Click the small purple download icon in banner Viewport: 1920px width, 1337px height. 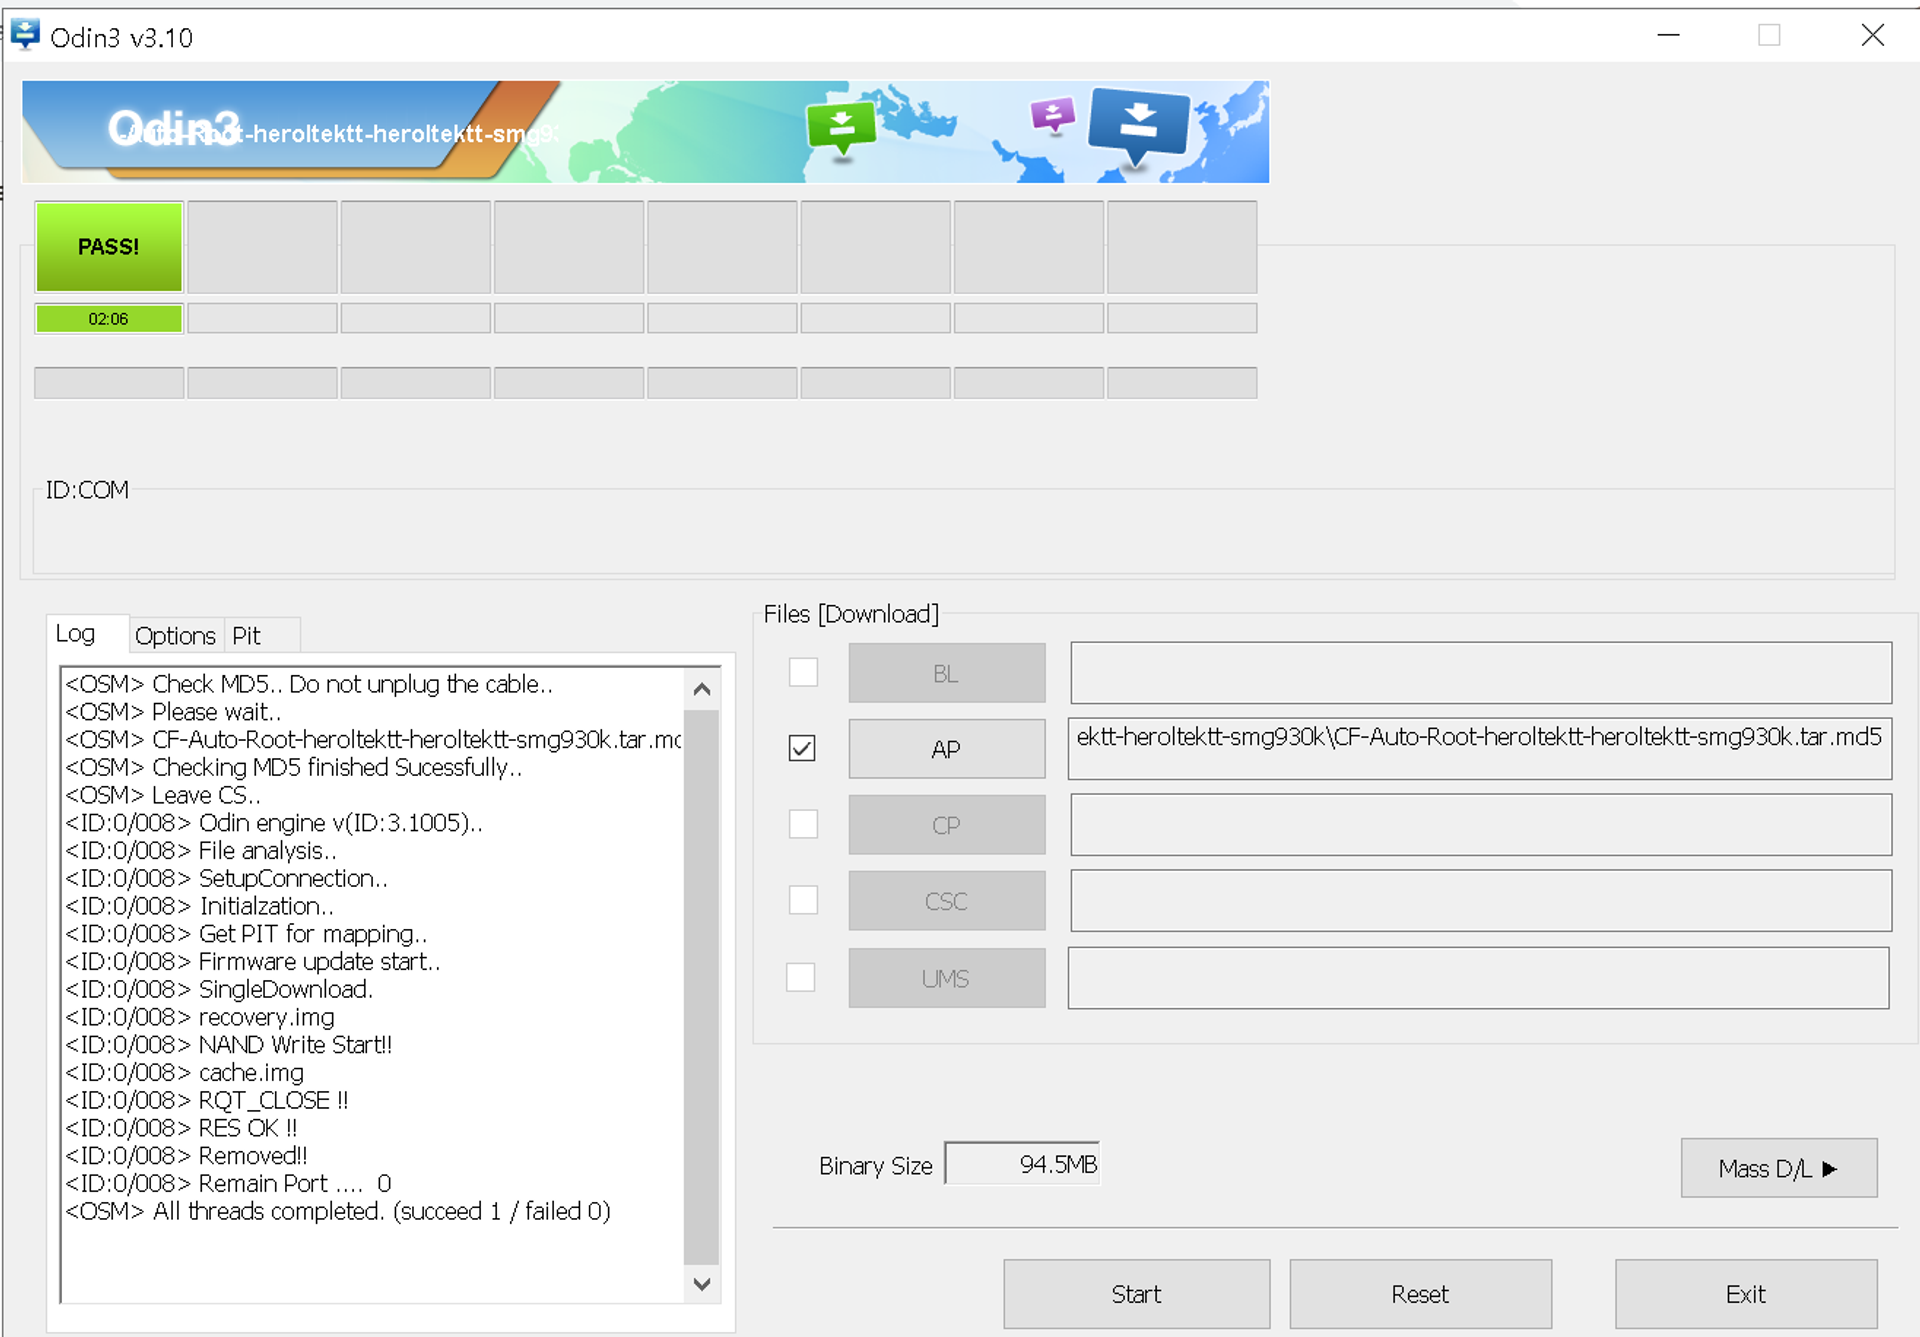pos(1052,115)
